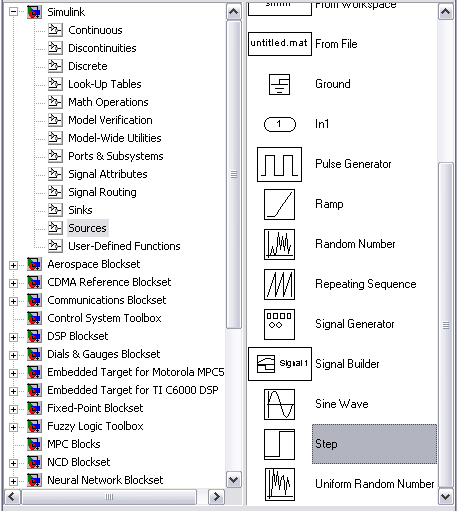This screenshot has height=511, width=458.
Task: Click the Uniform Random Number label
Action: point(375,484)
